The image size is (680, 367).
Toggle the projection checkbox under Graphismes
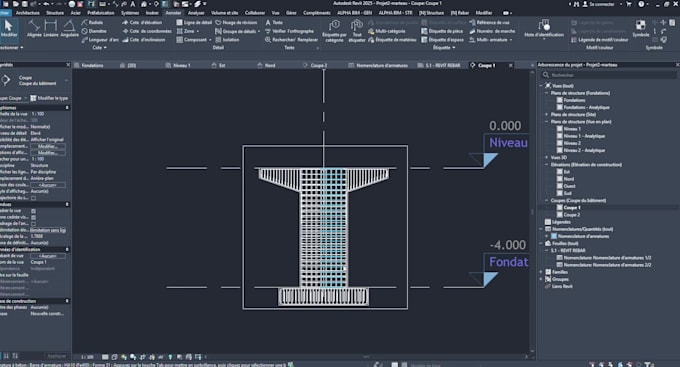[x=33, y=198]
